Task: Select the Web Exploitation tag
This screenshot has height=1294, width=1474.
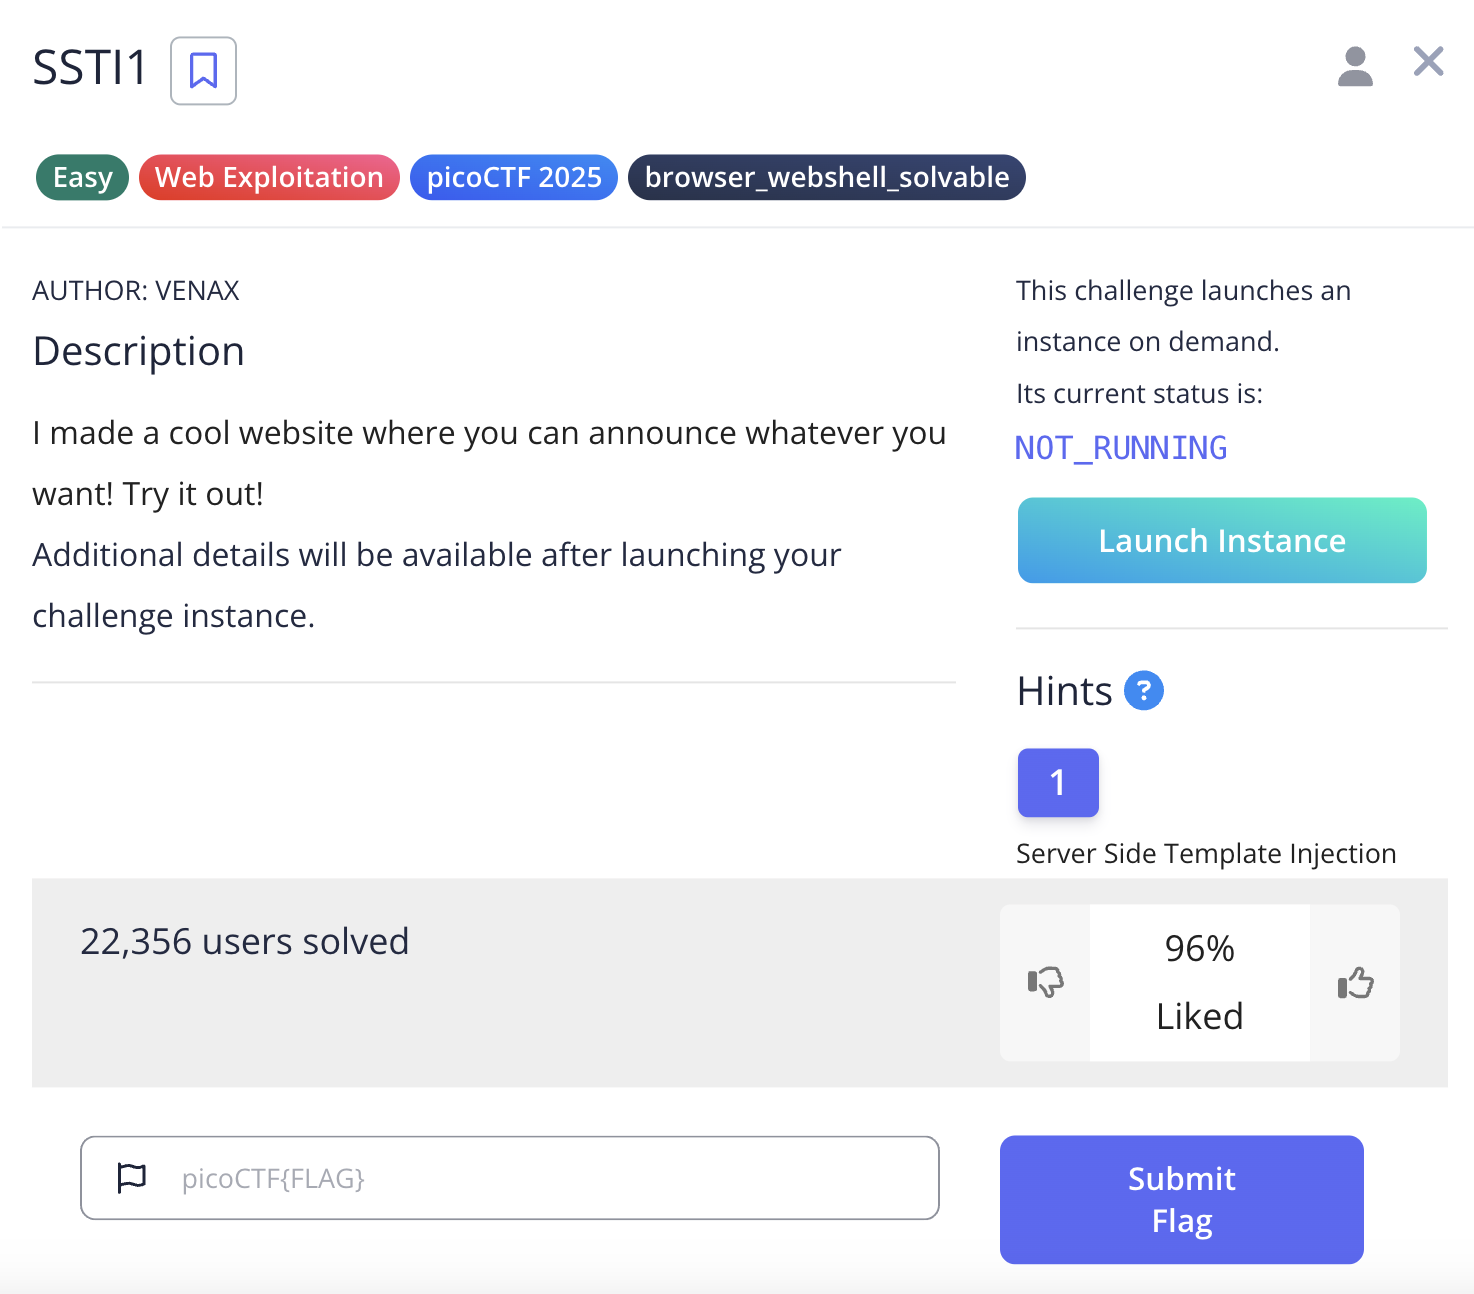Action: pyautogui.click(x=269, y=177)
